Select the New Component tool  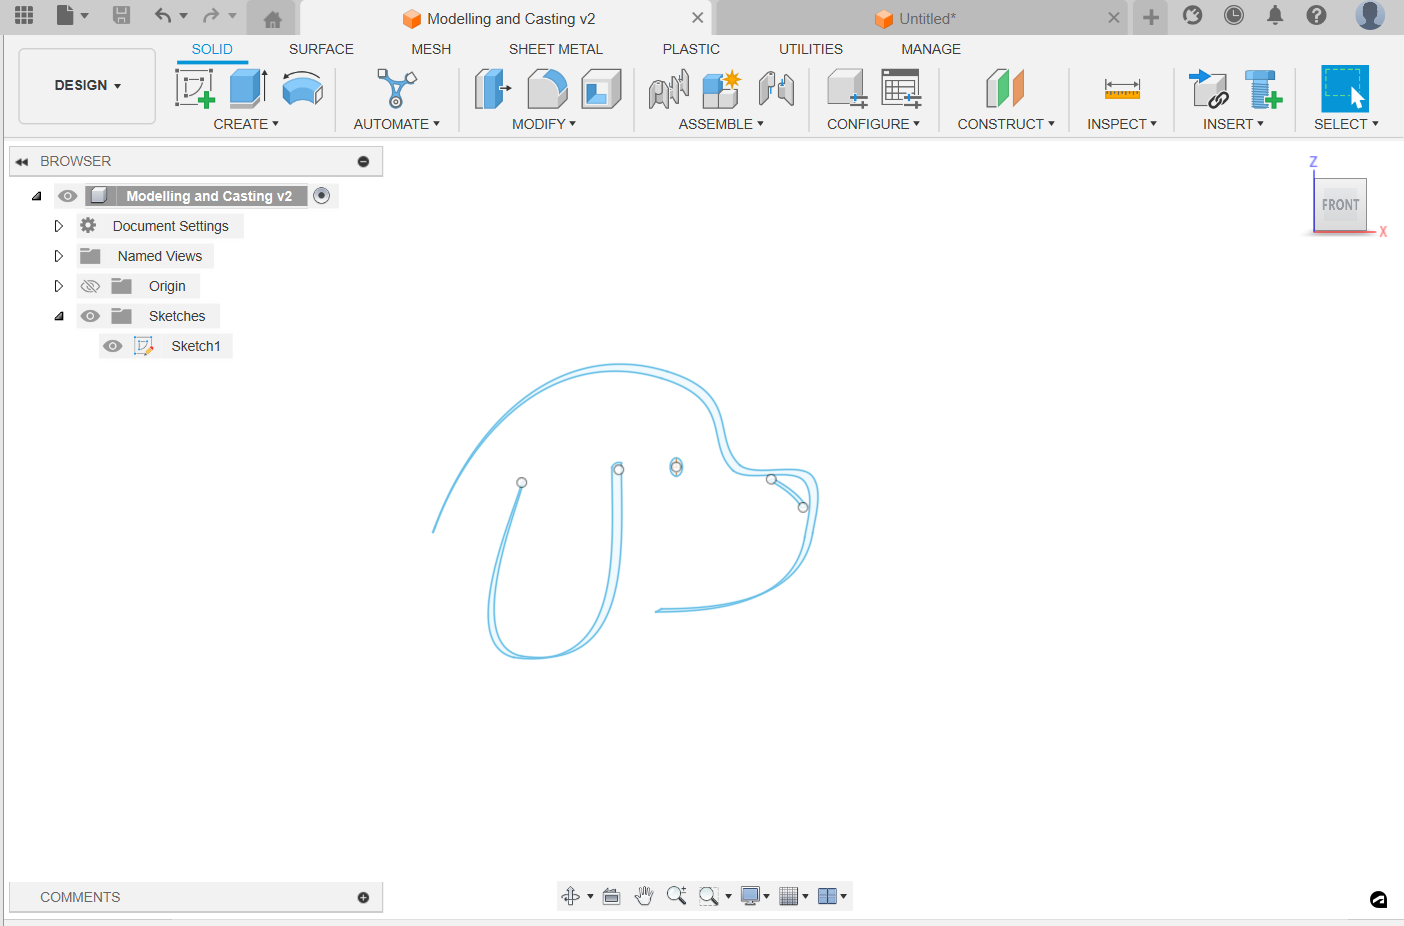click(721, 88)
